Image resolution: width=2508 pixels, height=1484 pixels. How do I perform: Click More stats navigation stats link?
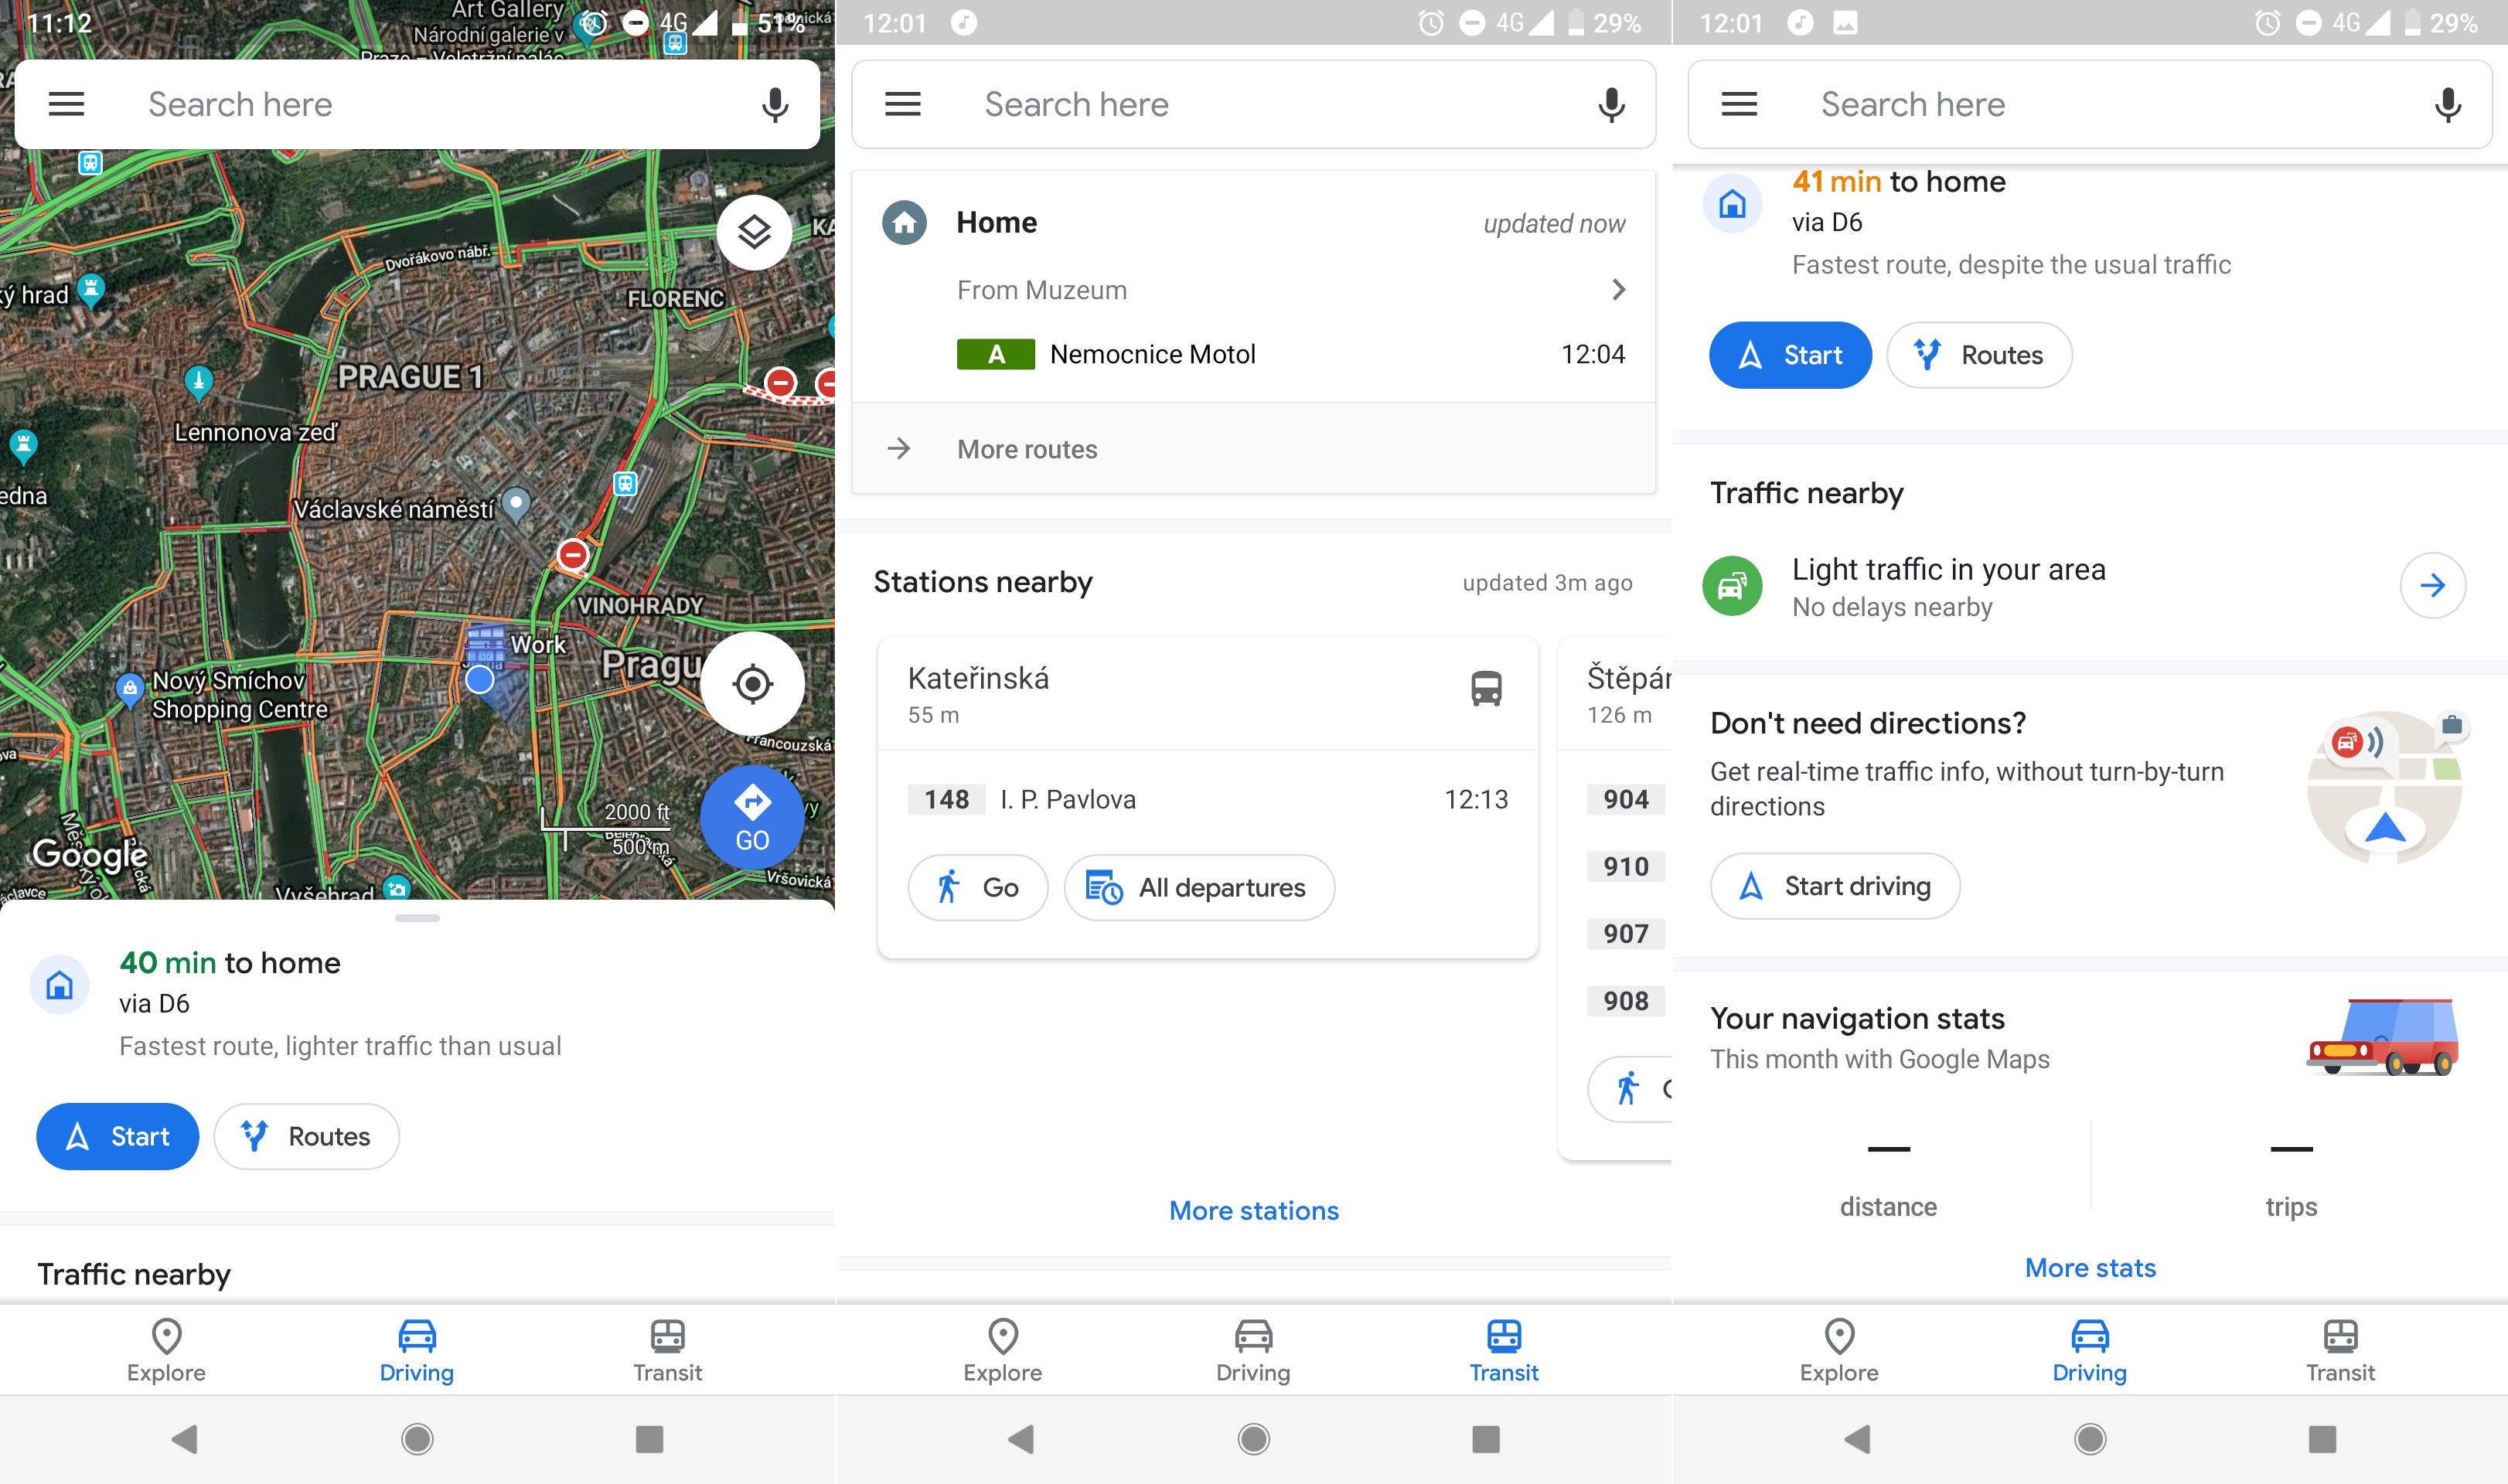tap(2091, 1268)
